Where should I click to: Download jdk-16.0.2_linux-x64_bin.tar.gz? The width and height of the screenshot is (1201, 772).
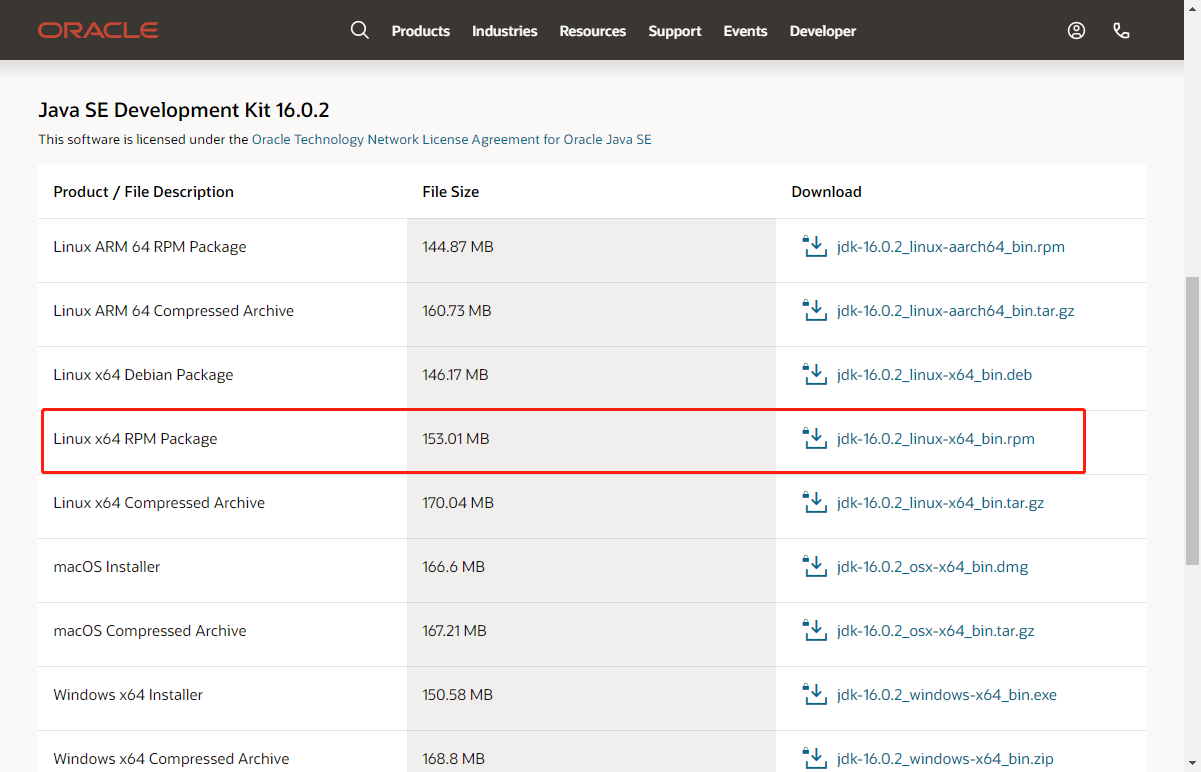(940, 503)
